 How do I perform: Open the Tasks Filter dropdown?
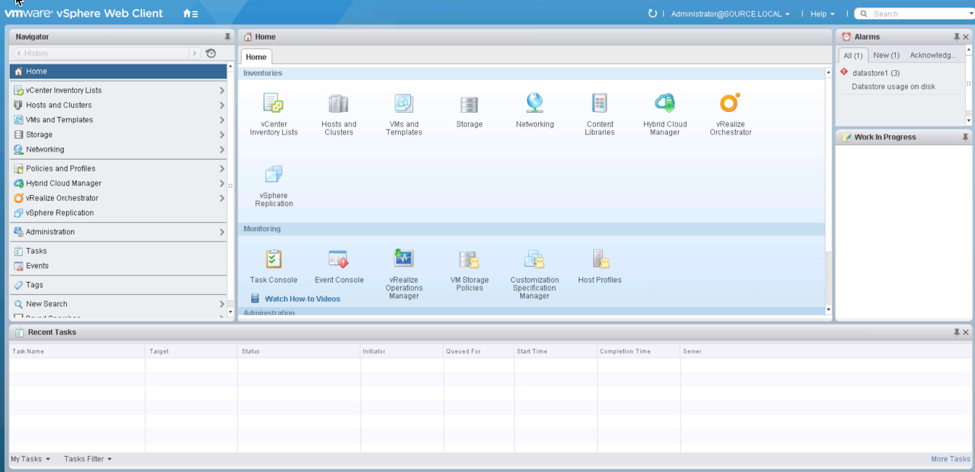88,459
